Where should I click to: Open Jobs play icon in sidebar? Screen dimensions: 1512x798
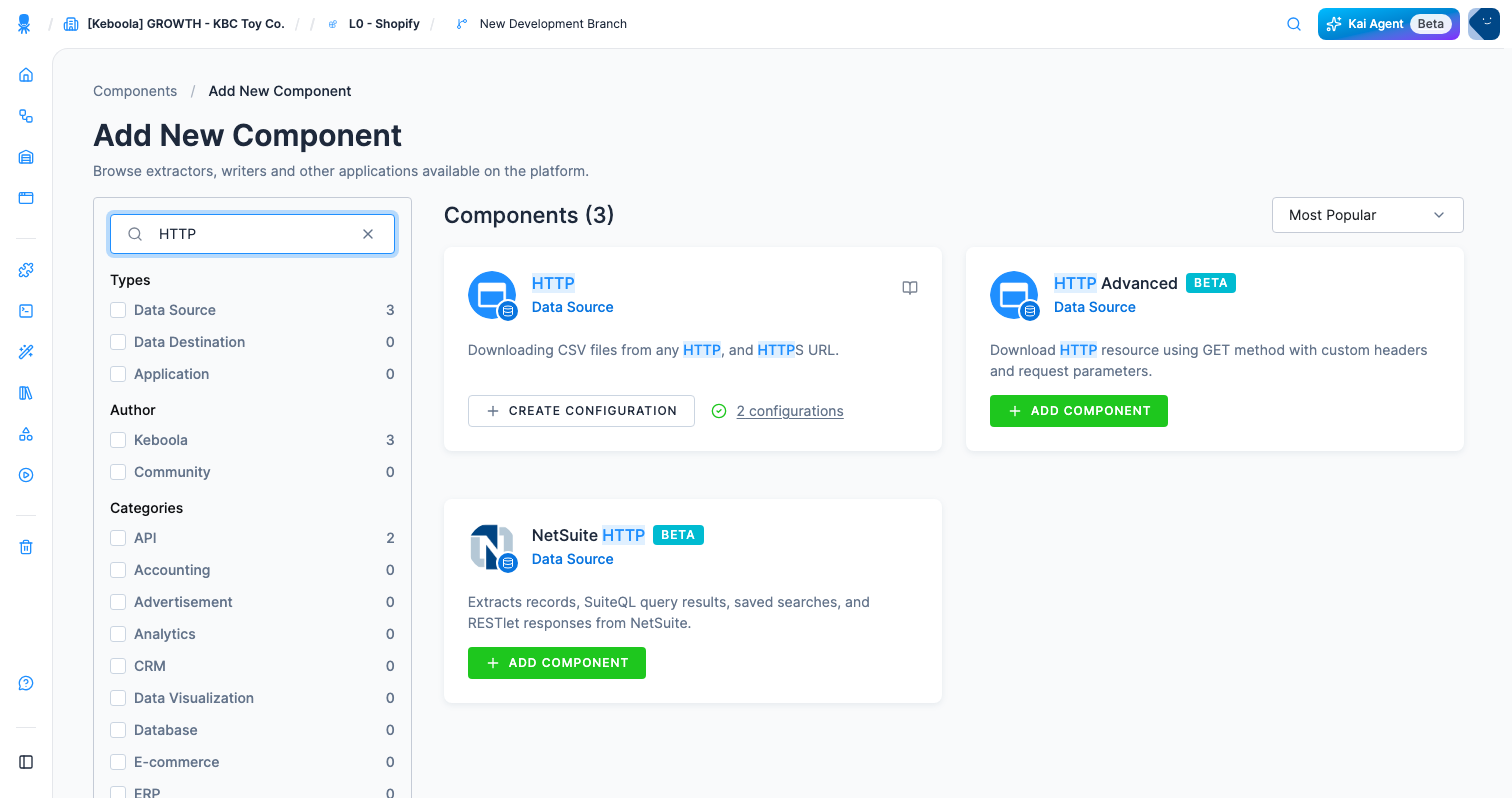click(x=26, y=475)
